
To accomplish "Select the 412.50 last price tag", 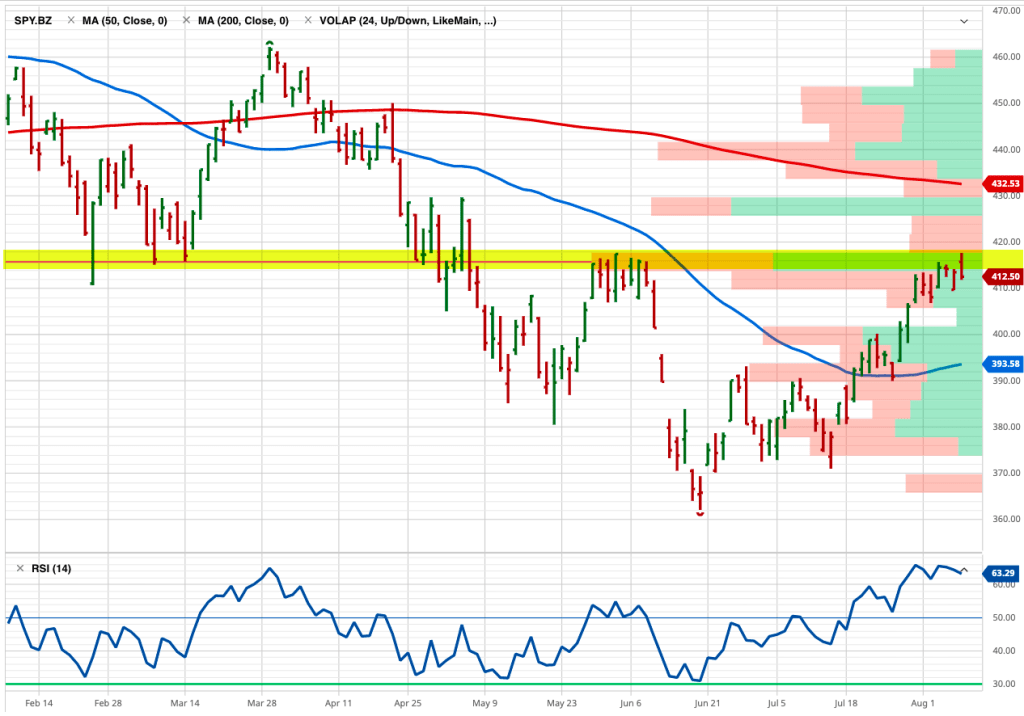I will [x=1003, y=276].
